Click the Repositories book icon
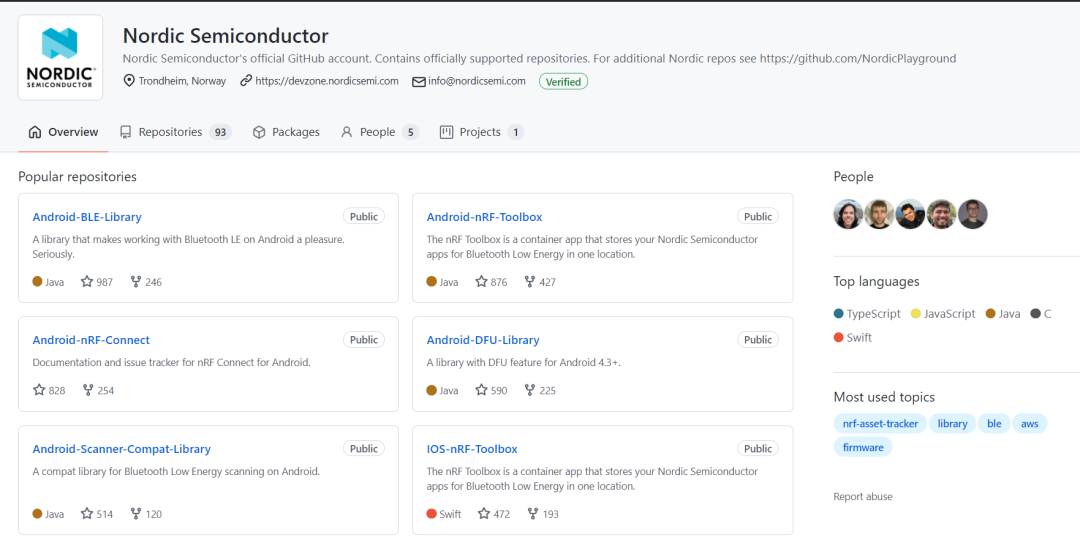The width and height of the screenshot is (1080, 543). coord(125,132)
